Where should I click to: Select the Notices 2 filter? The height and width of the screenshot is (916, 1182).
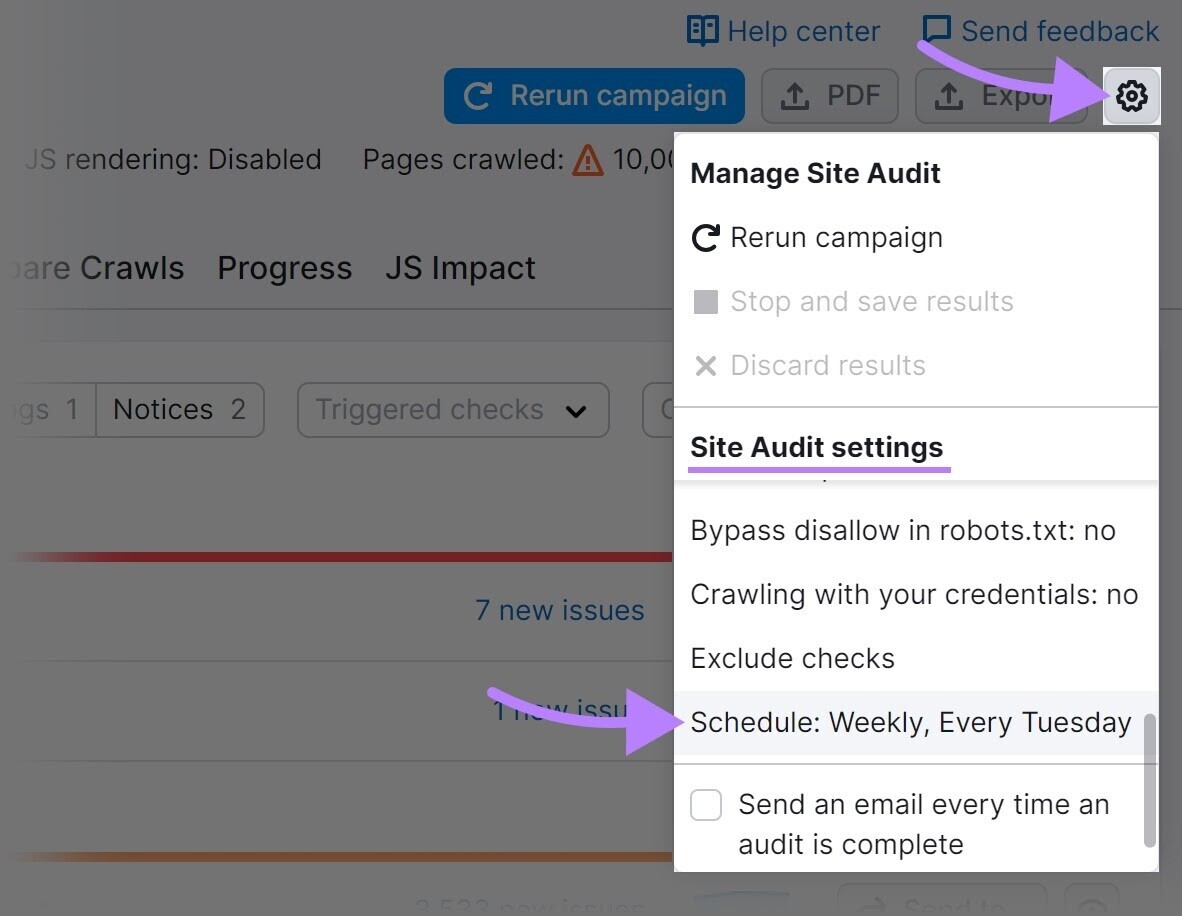[x=180, y=409]
